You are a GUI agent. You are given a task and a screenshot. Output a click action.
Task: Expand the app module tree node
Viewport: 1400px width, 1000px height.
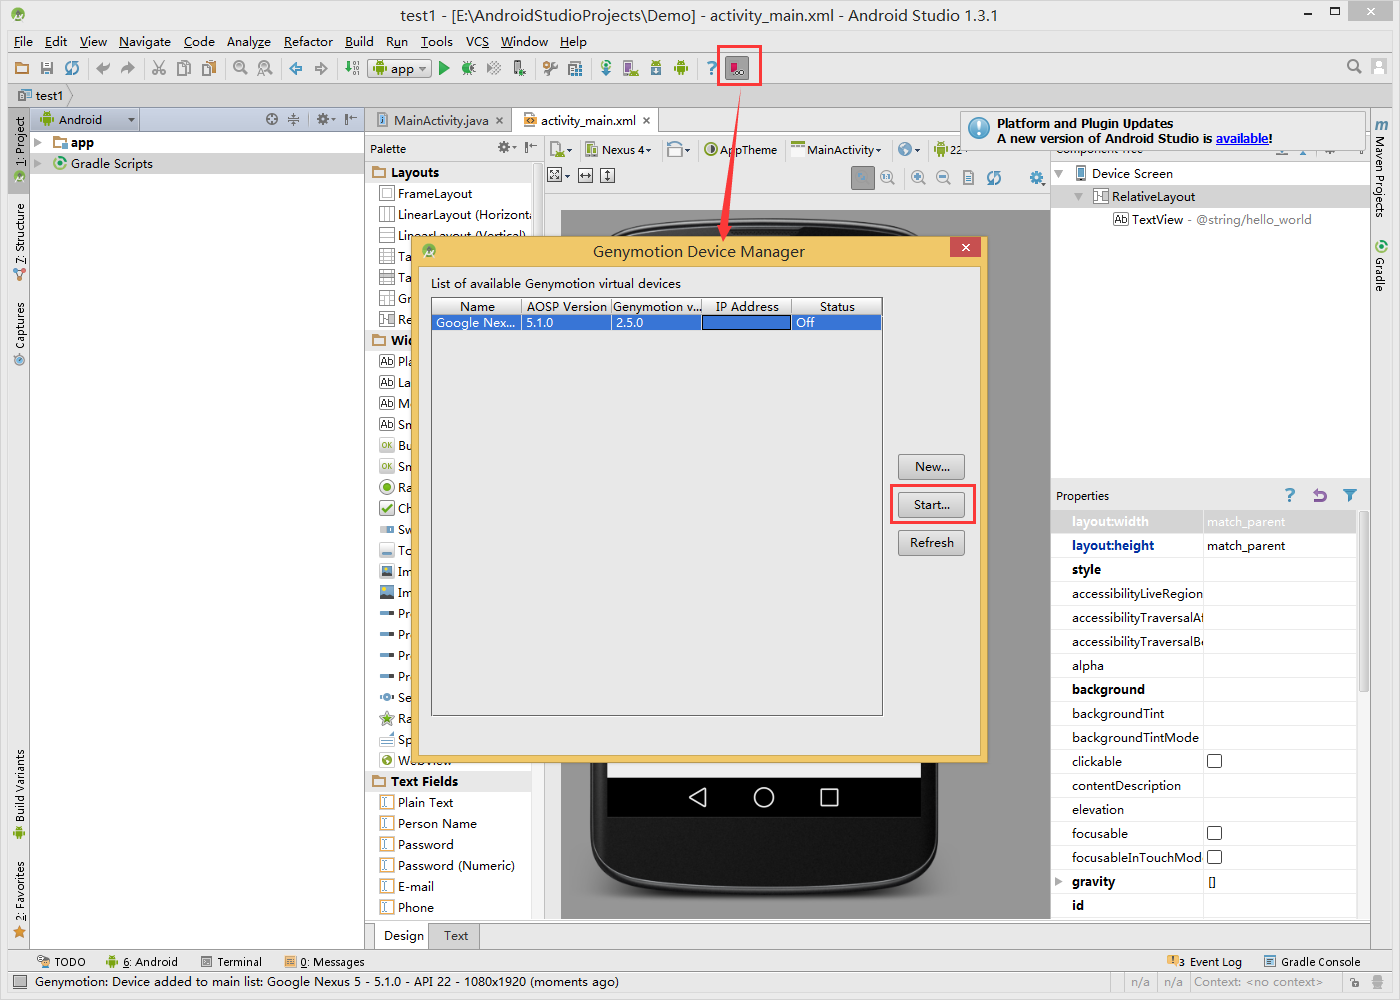38,143
